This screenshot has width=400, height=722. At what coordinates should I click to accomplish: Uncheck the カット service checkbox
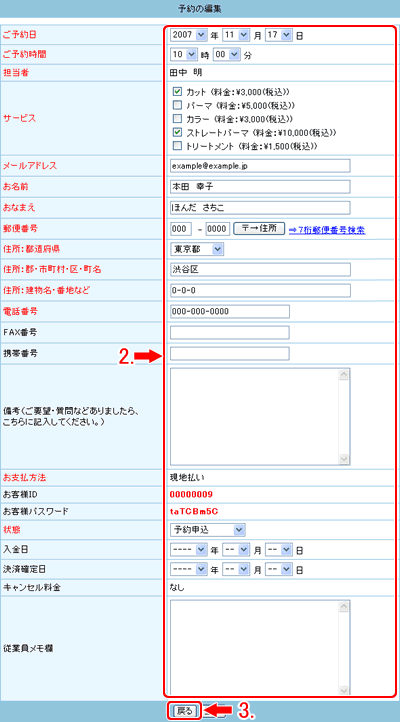pyautogui.click(x=177, y=91)
